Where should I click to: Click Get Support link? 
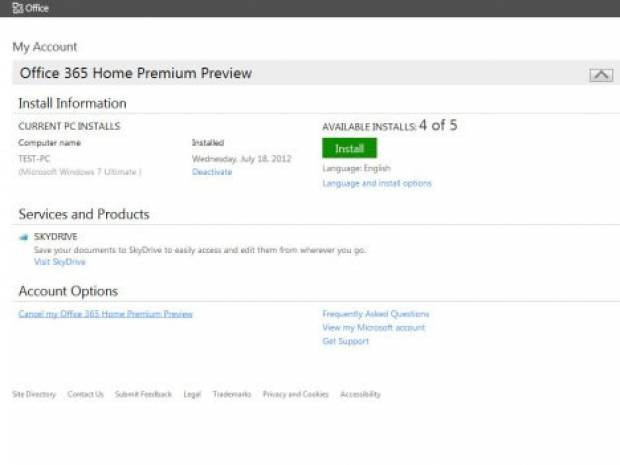(346, 341)
